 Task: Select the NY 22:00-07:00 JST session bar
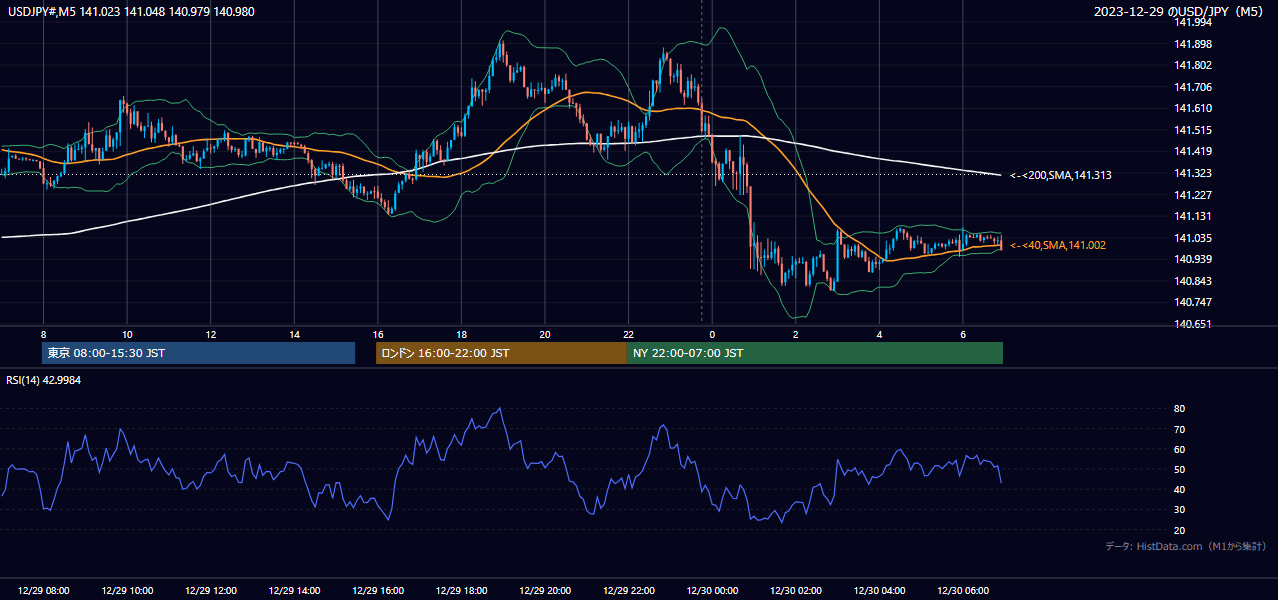click(x=815, y=353)
